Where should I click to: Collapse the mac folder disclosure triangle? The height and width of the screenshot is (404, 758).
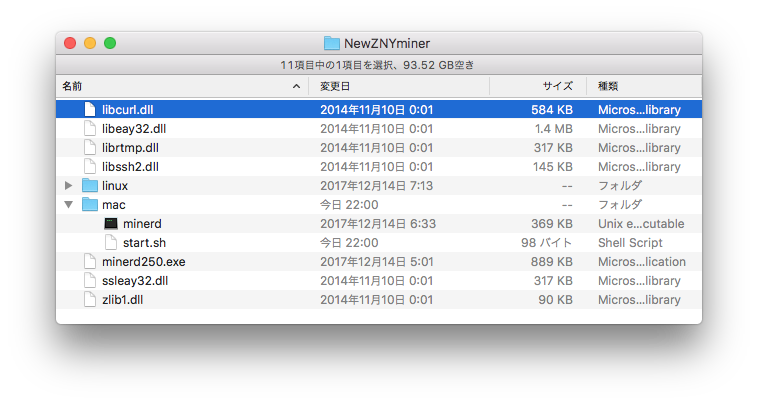pos(69,205)
